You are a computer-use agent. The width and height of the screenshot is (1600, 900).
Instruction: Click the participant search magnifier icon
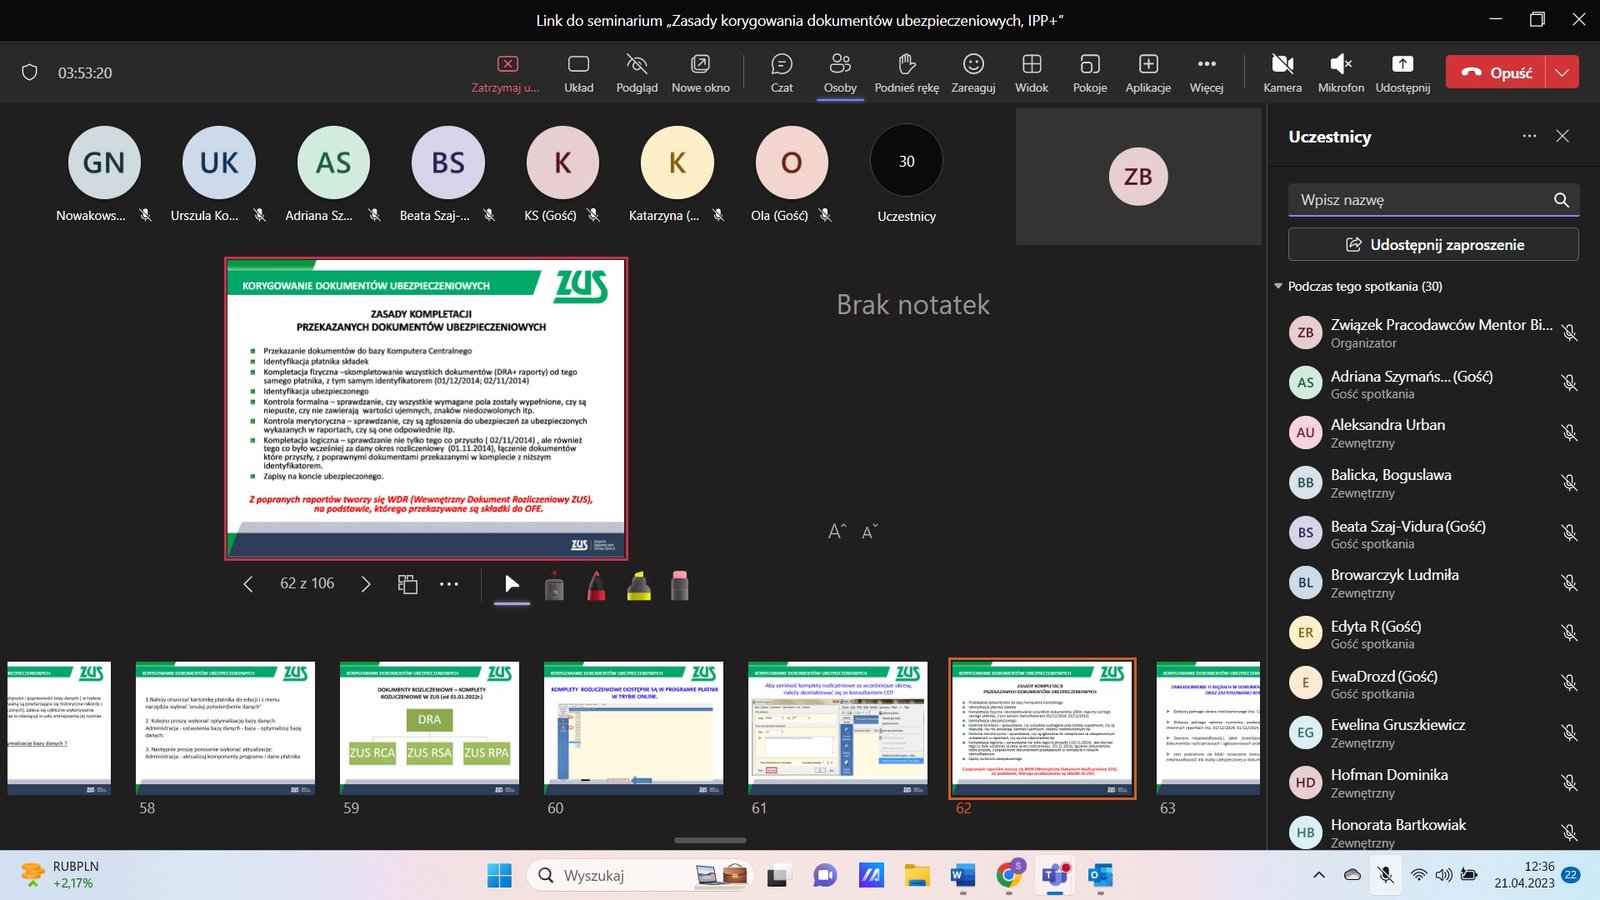pyautogui.click(x=1561, y=200)
